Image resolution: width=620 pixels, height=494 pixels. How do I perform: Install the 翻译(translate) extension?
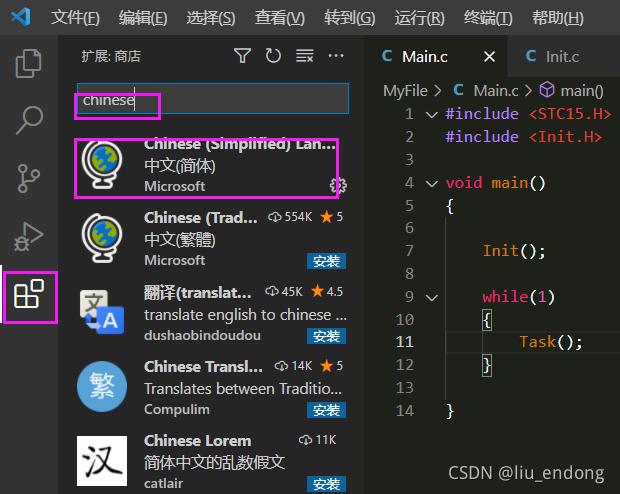click(326, 336)
